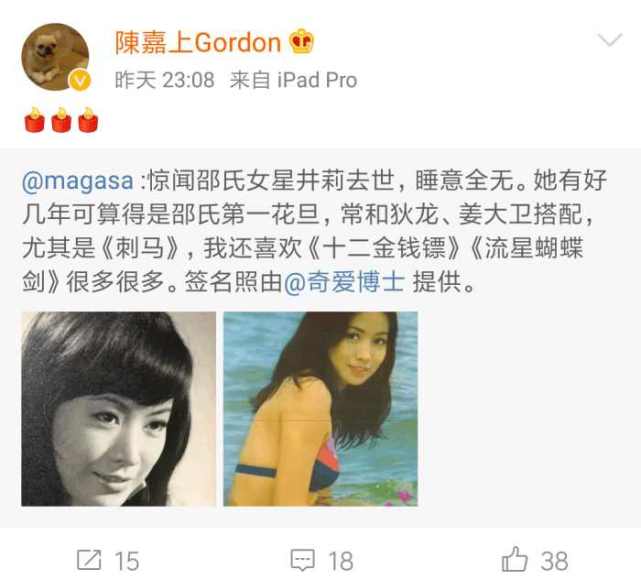641x580 pixels.
Task: Open 陳嘉上Gordon profile name
Action: 198,42
